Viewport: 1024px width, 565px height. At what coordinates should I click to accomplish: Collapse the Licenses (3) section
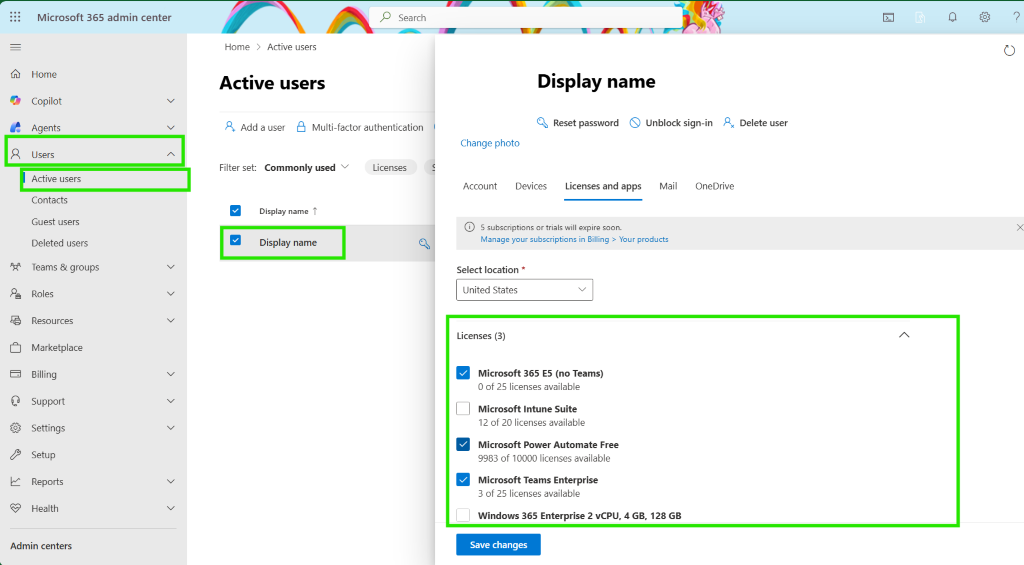click(904, 335)
